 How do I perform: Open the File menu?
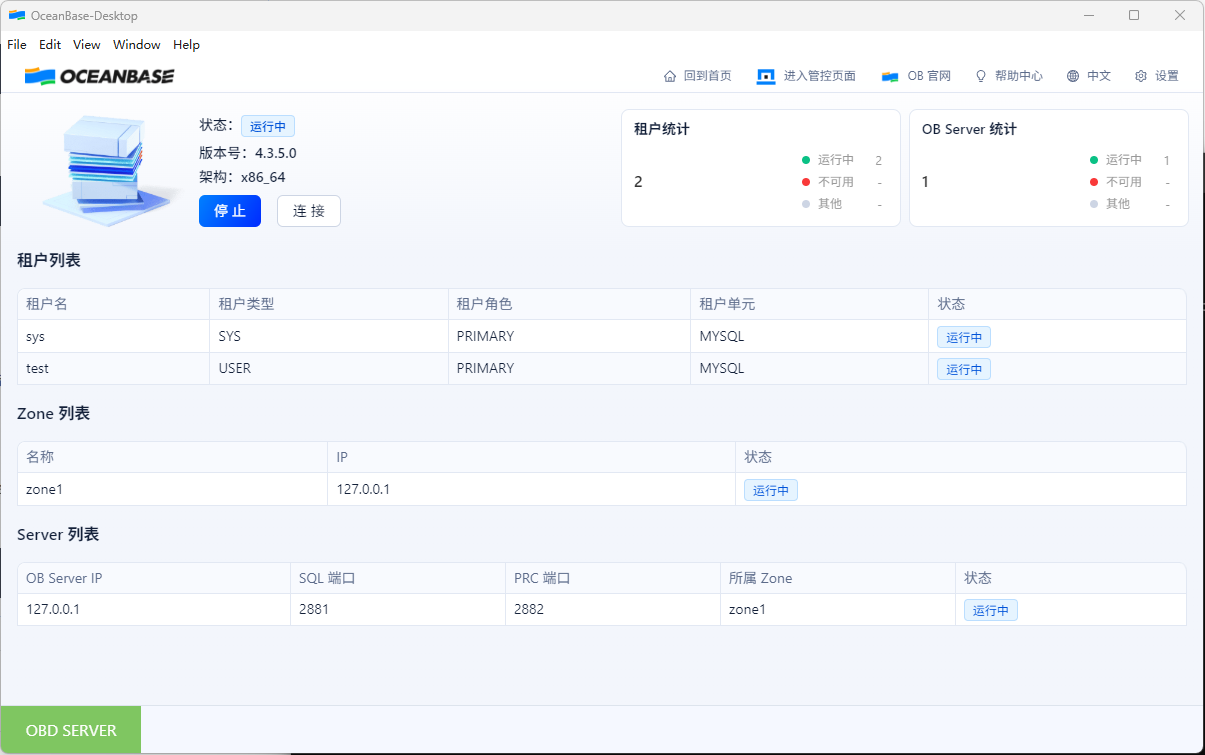pyautogui.click(x=17, y=45)
